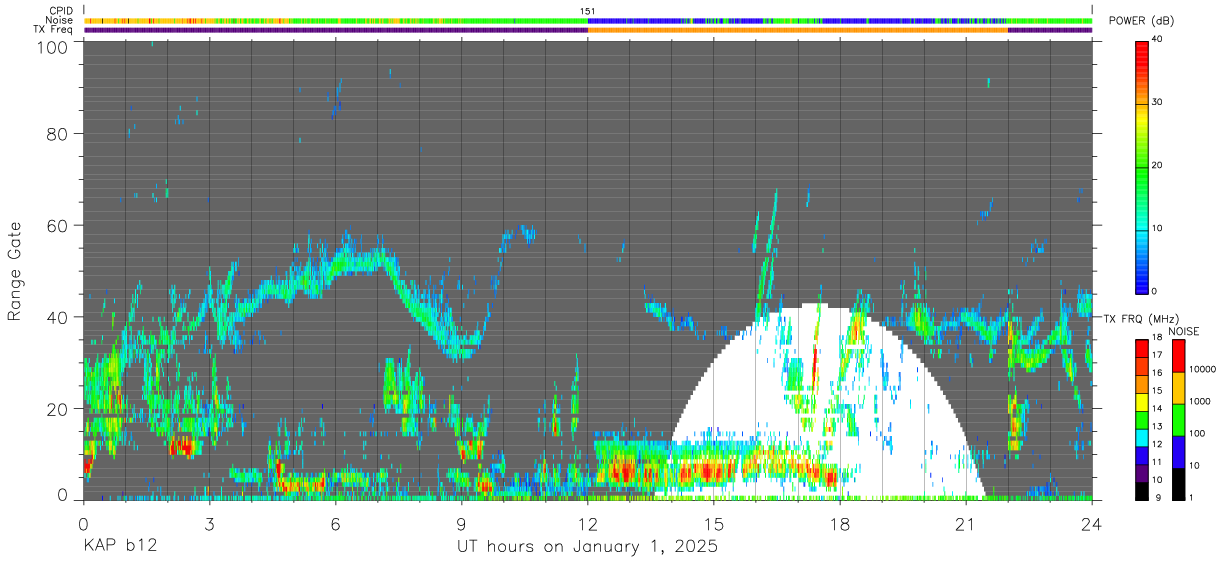
Task: Click the 60 label on the Range Gate axis
Action: click(x=57, y=226)
